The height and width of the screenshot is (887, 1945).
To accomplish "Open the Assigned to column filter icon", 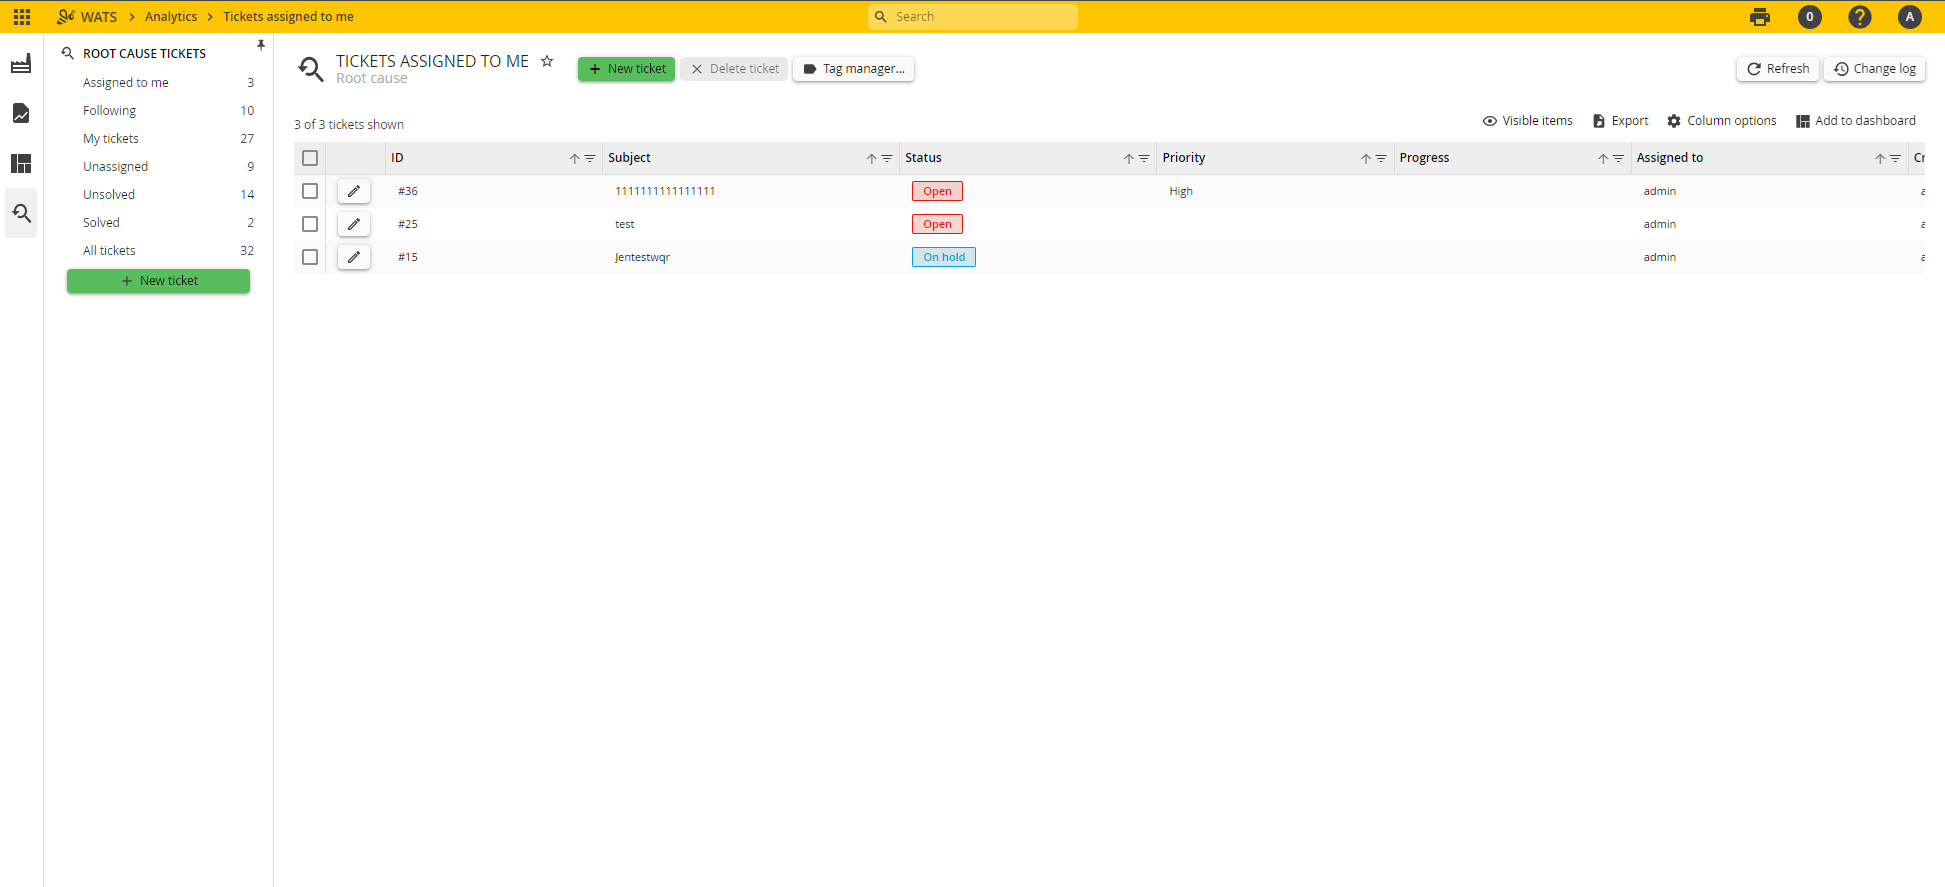I will click(1895, 158).
